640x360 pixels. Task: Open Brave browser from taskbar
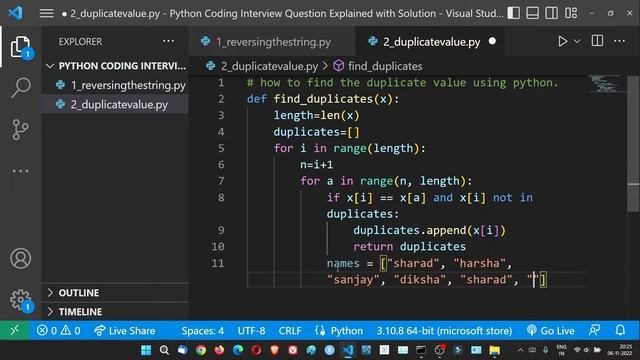pyautogui.click(x=275, y=350)
